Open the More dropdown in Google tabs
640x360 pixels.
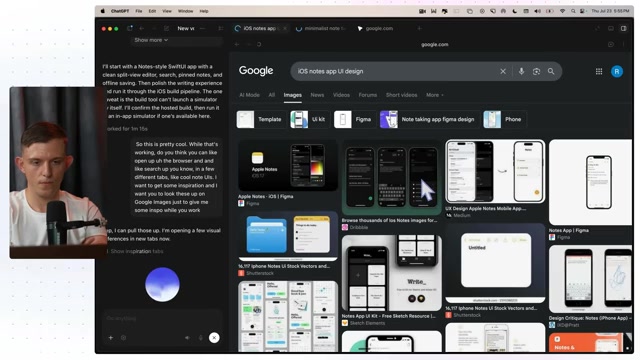click(x=434, y=95)
